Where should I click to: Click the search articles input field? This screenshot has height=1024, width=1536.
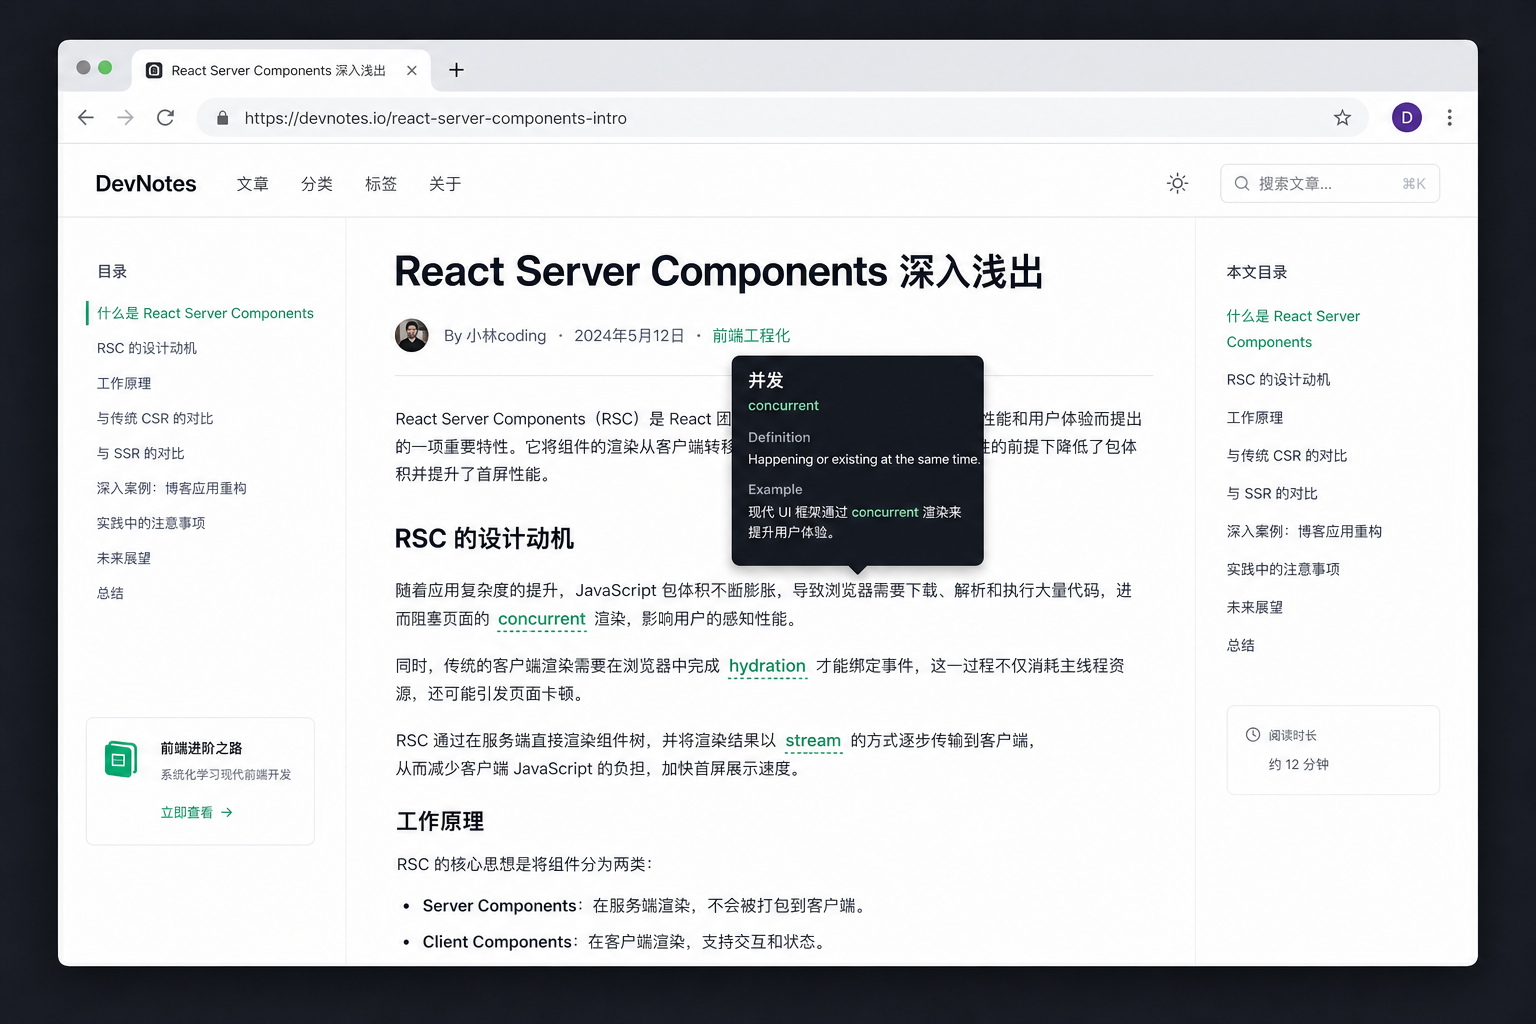[1330, 183]
